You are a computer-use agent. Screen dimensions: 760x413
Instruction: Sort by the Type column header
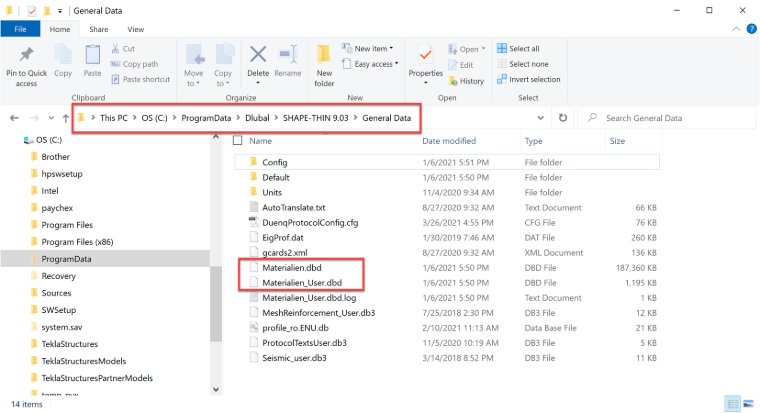pyautogui.click(x=533, y=141)
